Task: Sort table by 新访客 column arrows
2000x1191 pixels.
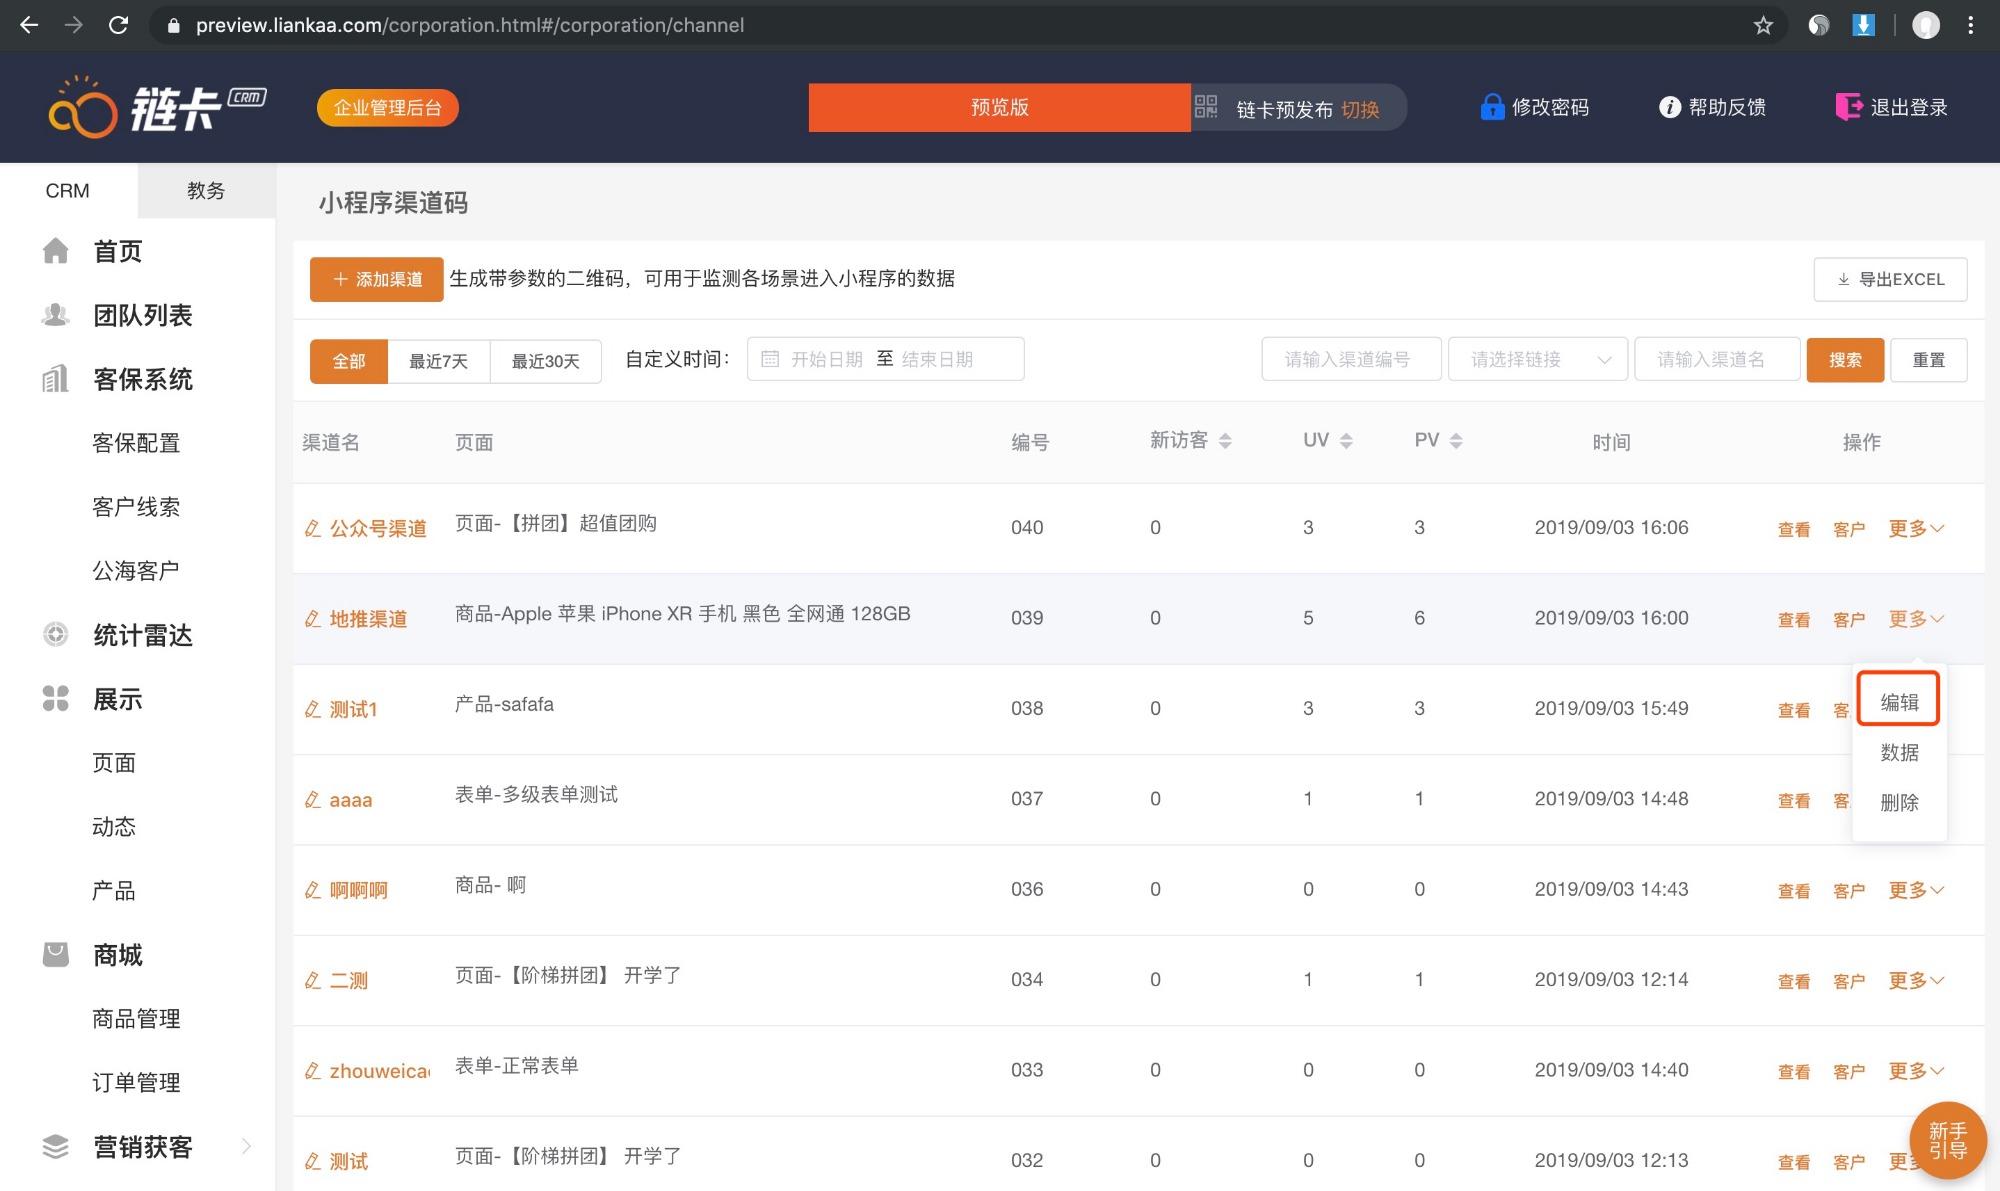Action: click(x=1225, y=441)
